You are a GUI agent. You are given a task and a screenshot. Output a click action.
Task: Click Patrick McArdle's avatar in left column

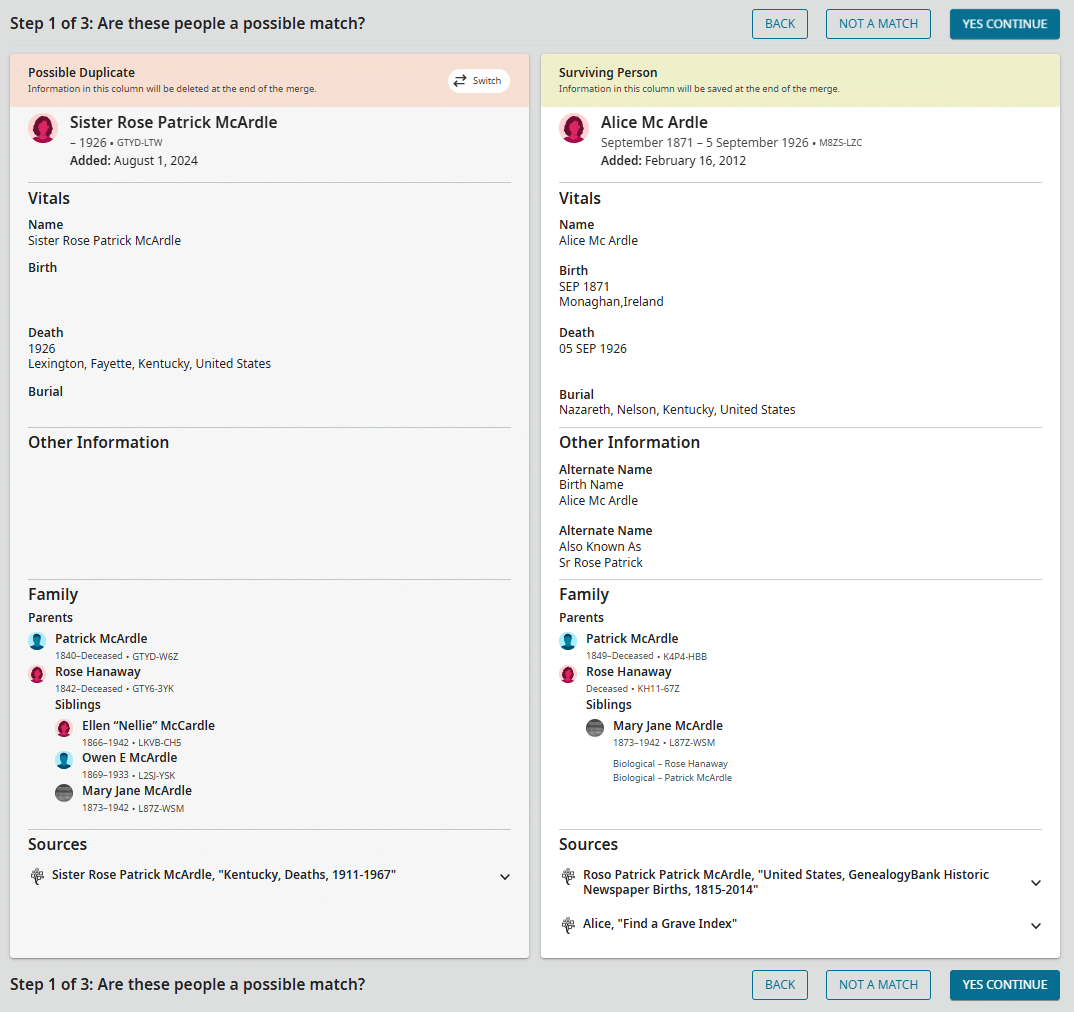coord(37,641)
